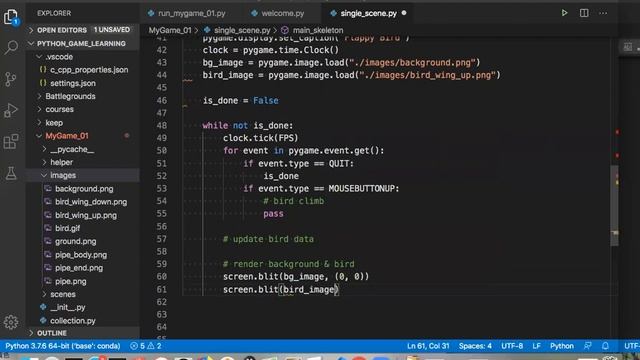The height and width of the screenshot is (360, 640).
Task: Open notifications bell in status bar
Action: click(x=606, y=346)
